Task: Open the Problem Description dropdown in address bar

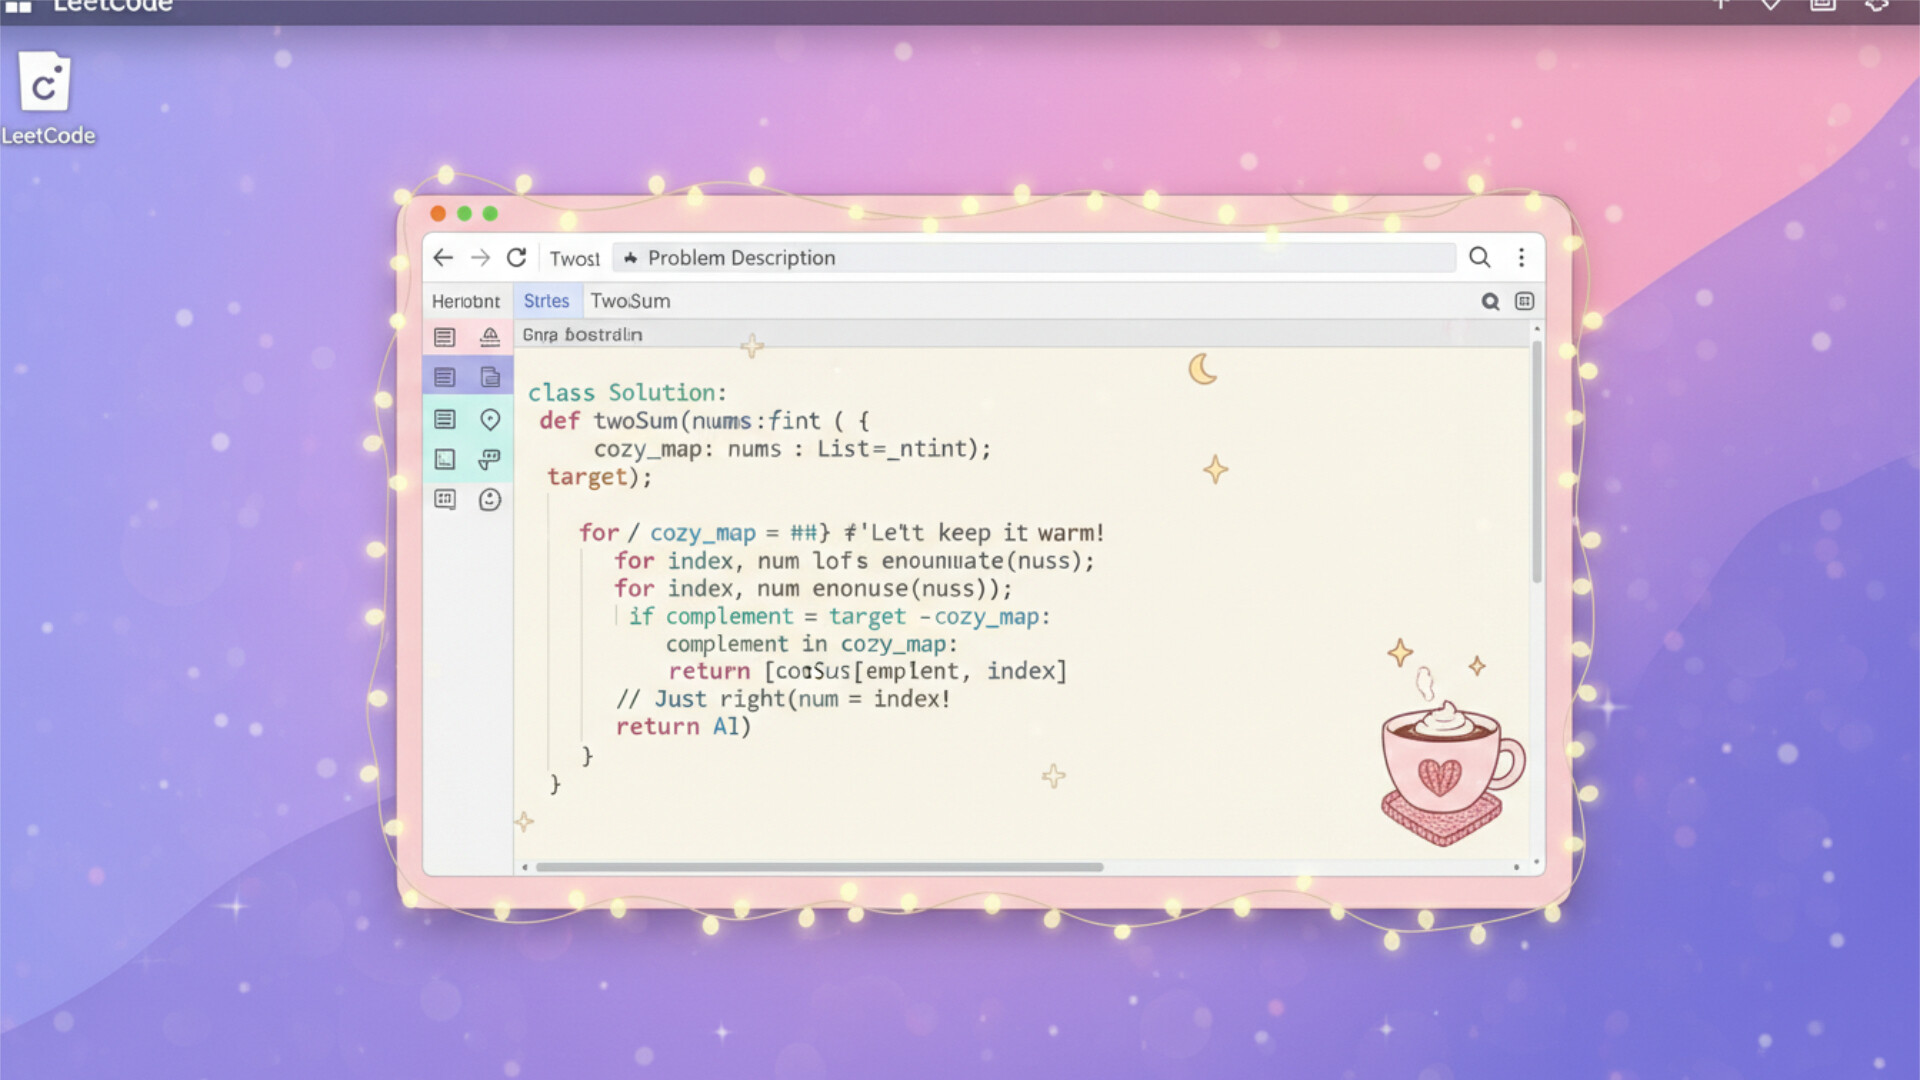Action: [x=742, y=257]
